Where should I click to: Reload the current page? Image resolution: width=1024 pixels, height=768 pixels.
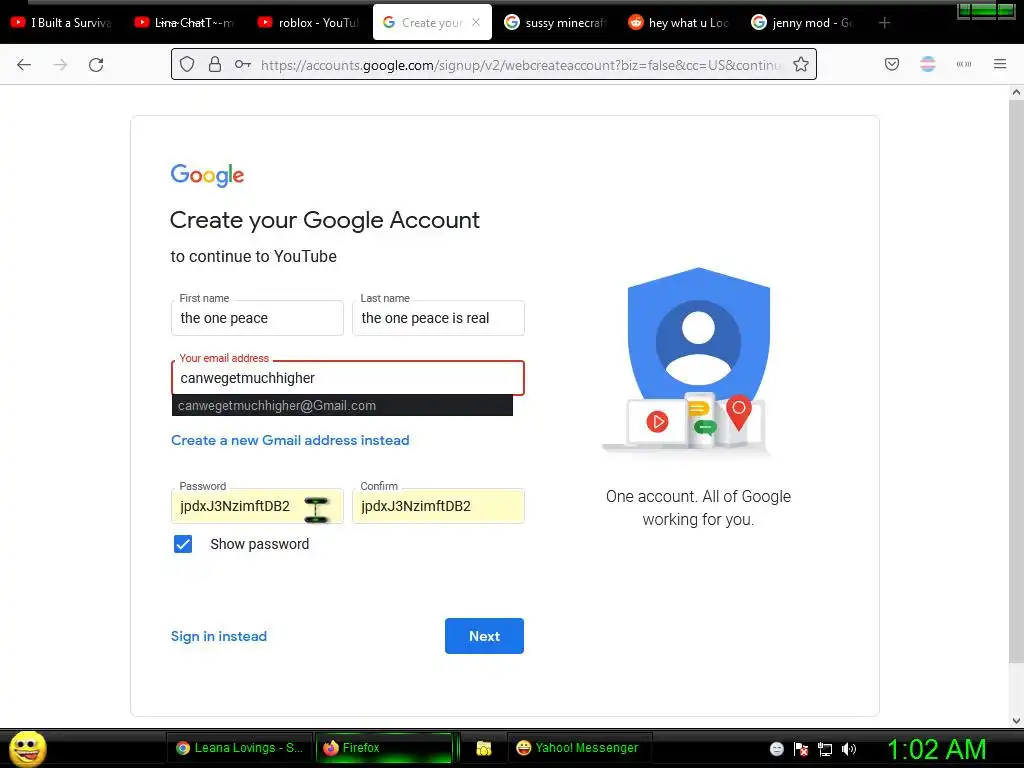[96, 65]
